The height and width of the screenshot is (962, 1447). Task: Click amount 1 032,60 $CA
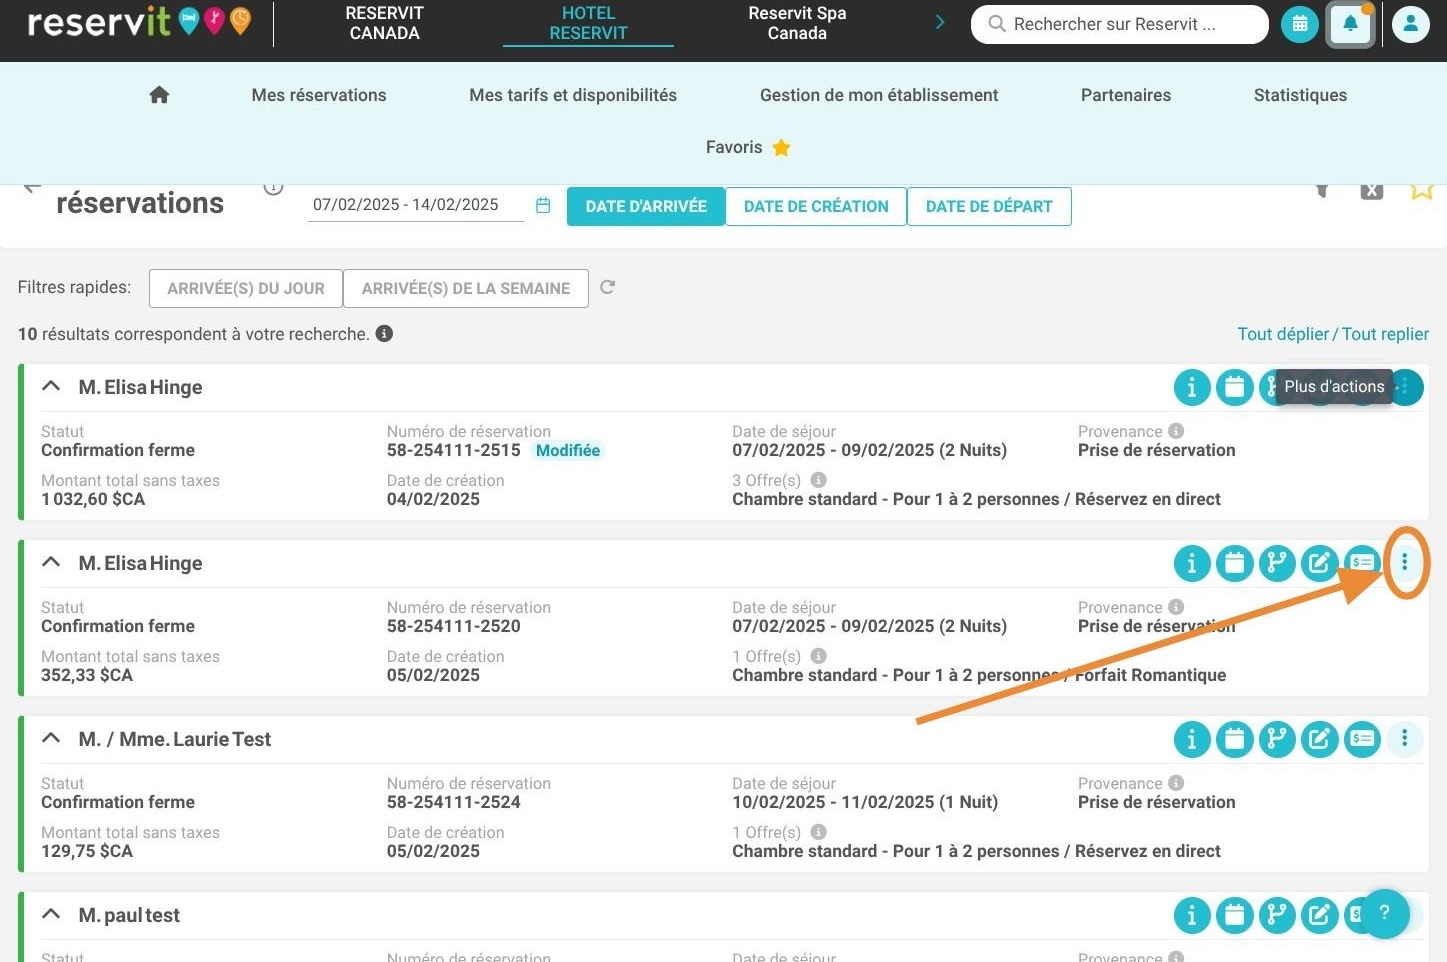(x=93, y=499)
